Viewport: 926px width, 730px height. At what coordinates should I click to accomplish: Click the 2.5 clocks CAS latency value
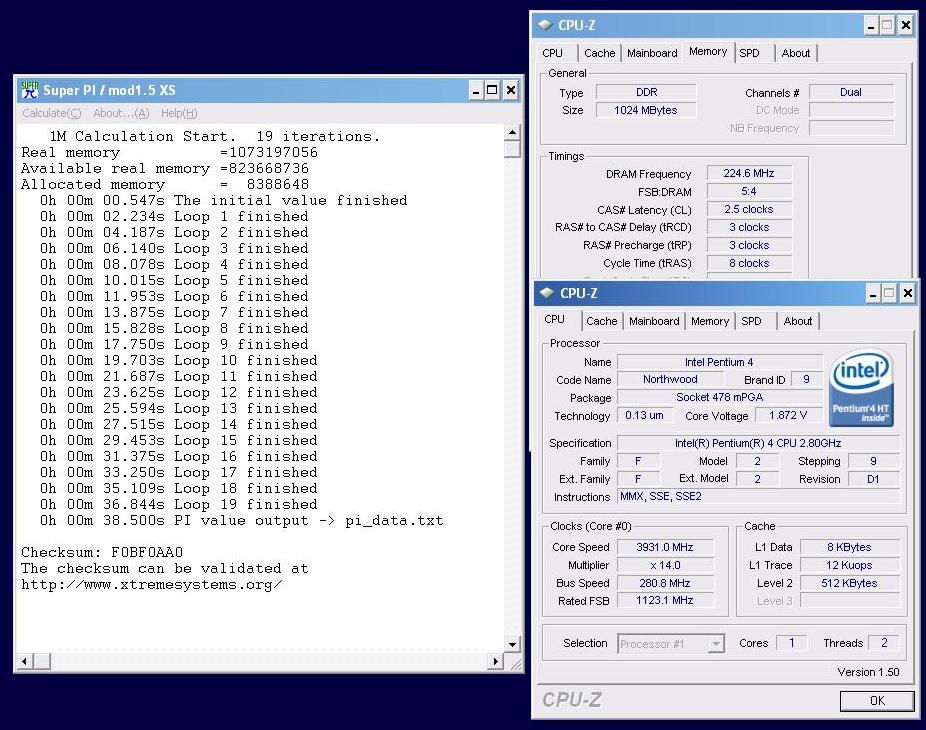click(749, 210)
